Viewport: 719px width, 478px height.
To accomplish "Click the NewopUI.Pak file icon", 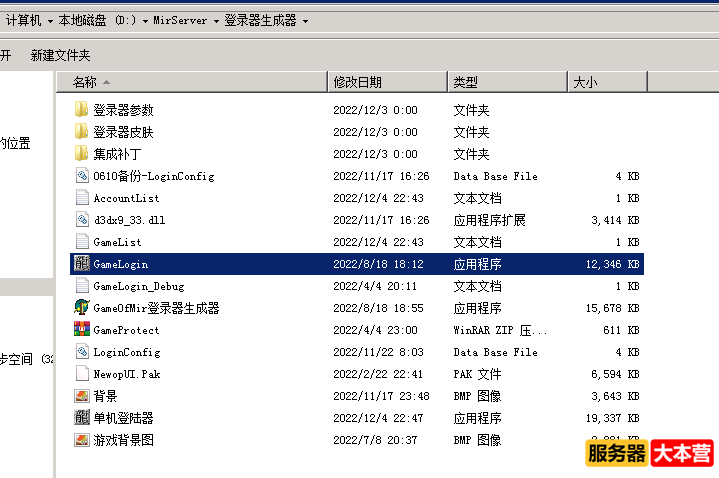I will (82, 374).
